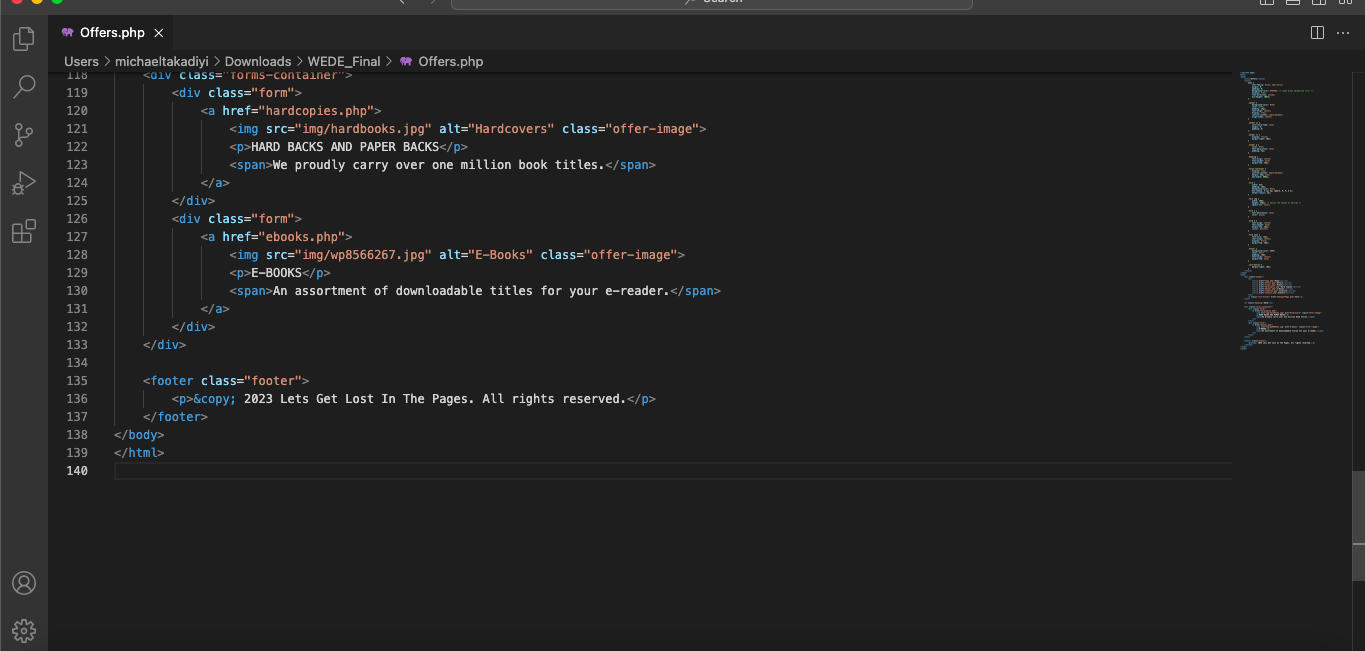Screen dimensions: 1365x651
Task: Click line number 119 in the gutter
Action: [77, 93]
